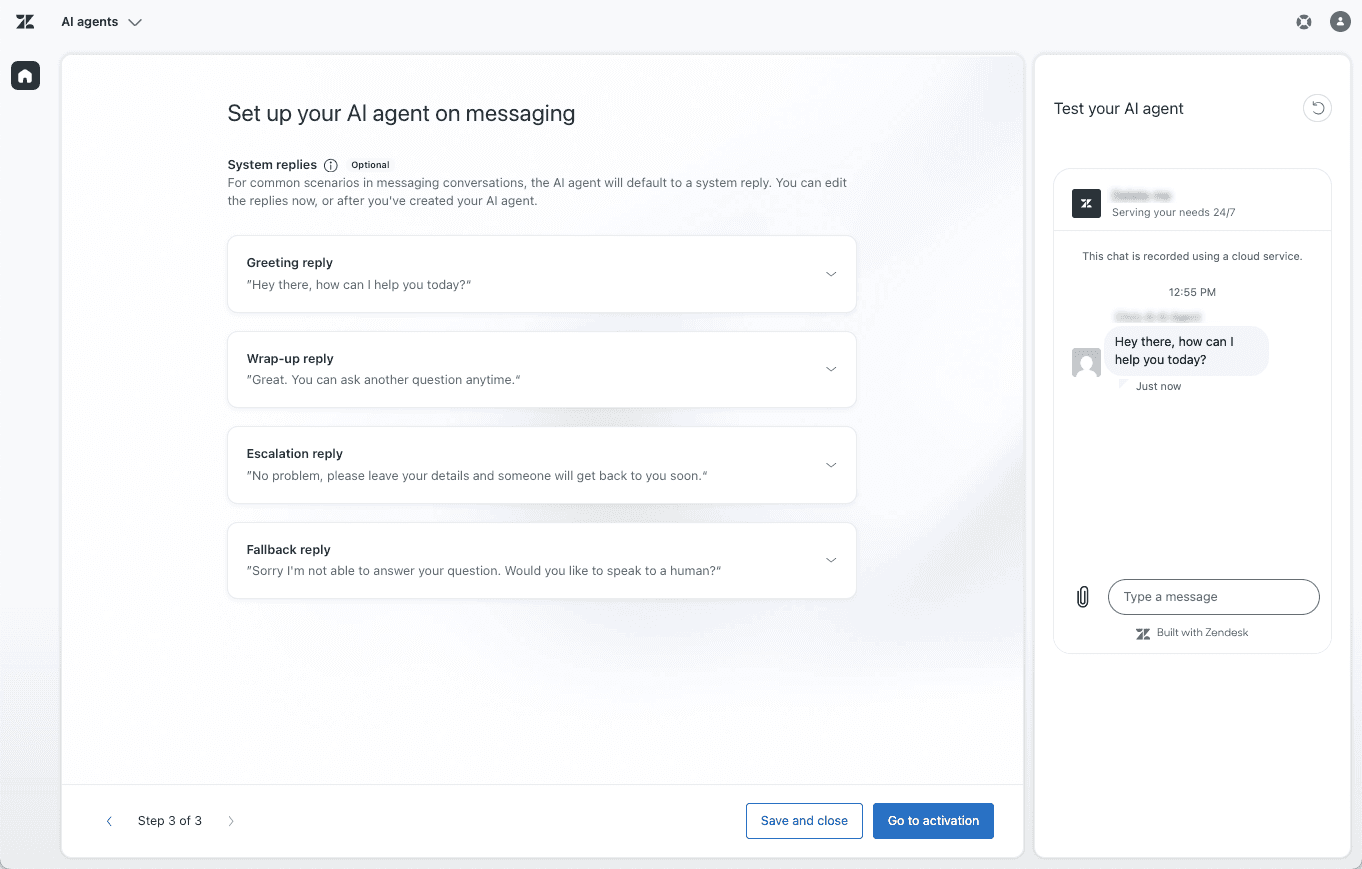
Task: Click Go to activation
Action: pyautogui.click(x=933, y=821)
